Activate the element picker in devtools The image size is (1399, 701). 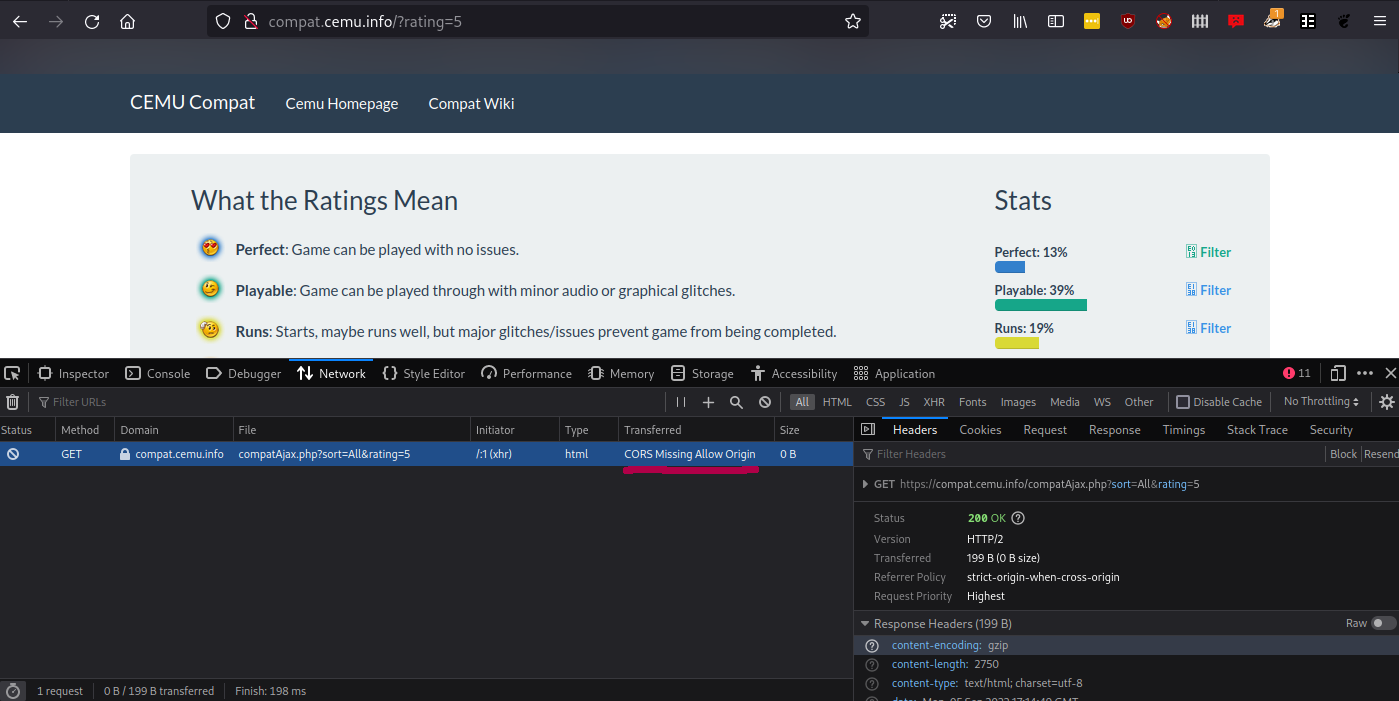12,373
